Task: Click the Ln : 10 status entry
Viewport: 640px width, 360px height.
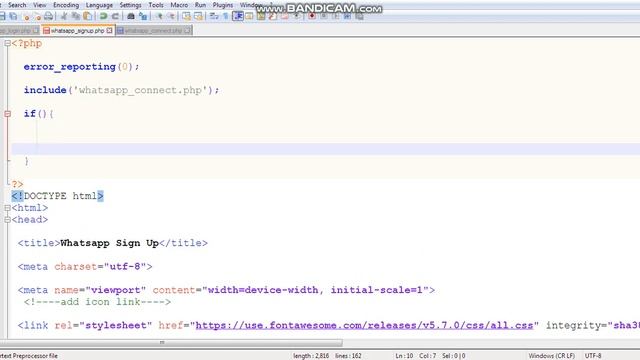Action: click(404, 356)
